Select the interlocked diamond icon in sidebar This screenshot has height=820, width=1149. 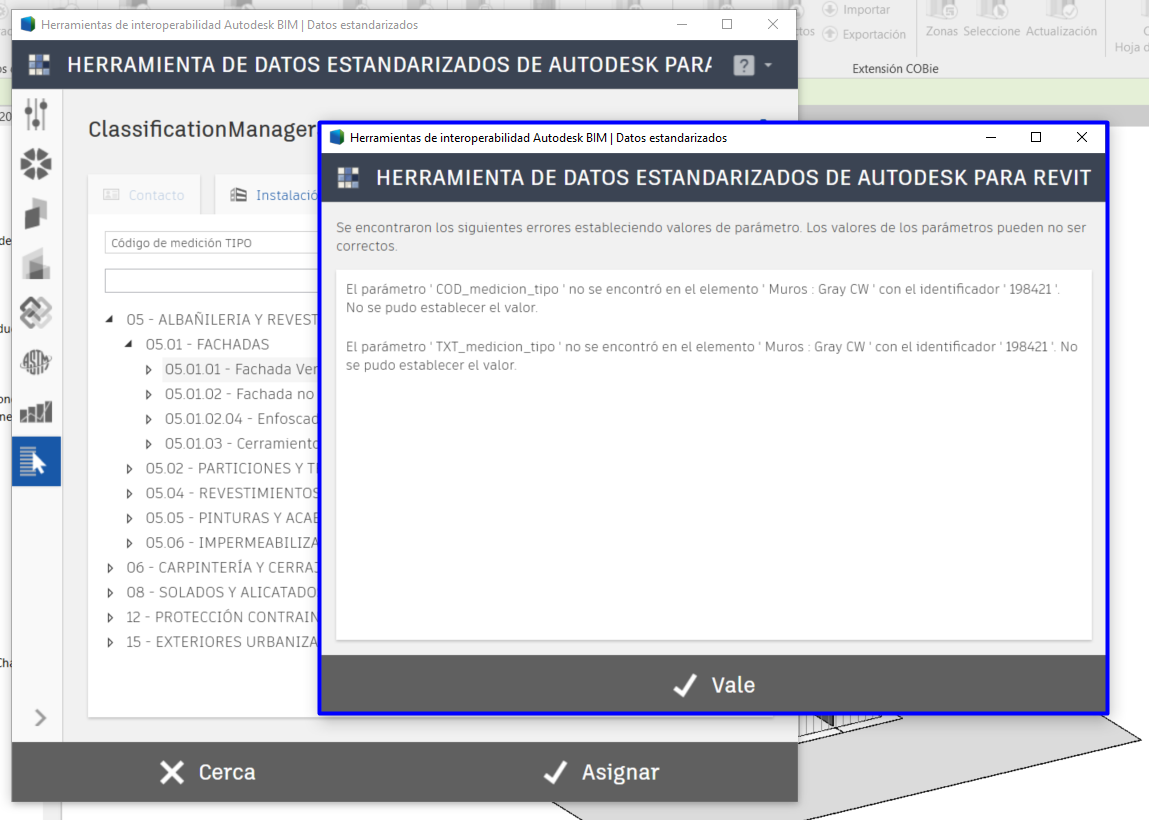pos(36,313)
